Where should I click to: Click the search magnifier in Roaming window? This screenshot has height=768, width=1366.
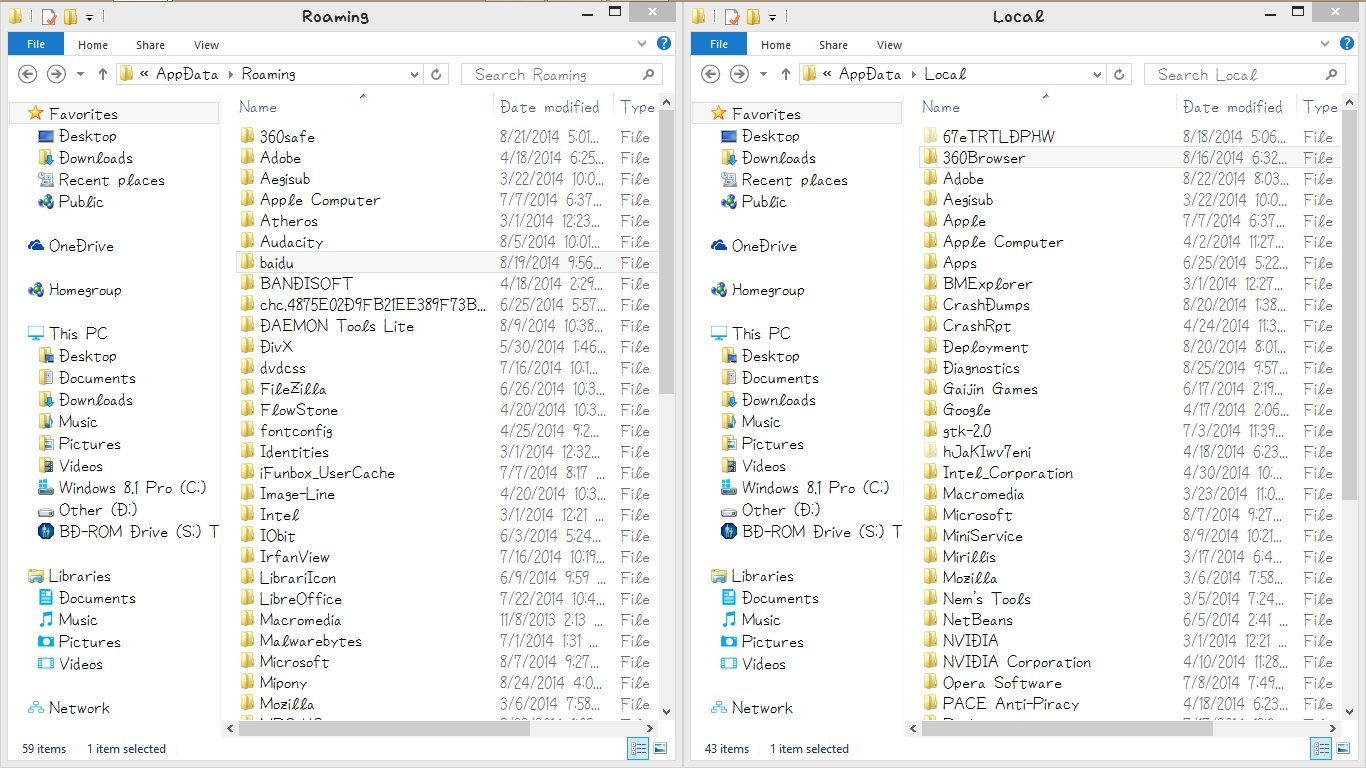(648, 74)
